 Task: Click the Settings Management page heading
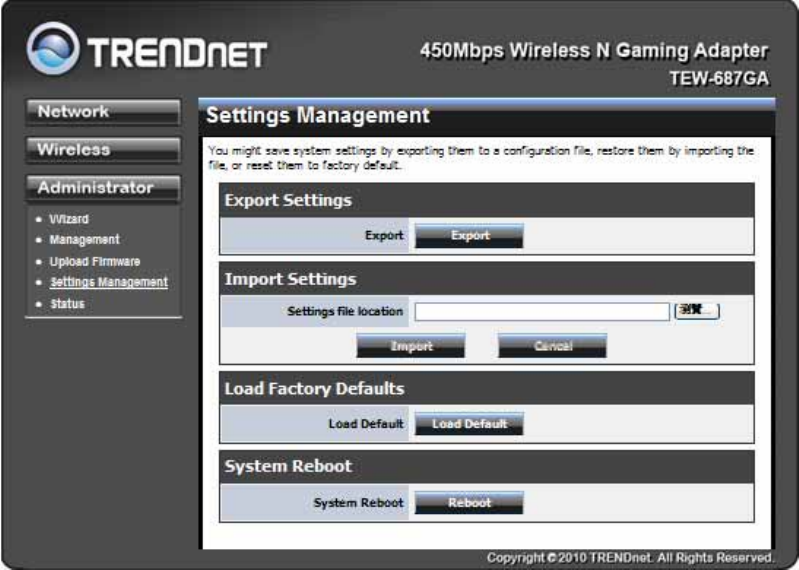[318, 115]
